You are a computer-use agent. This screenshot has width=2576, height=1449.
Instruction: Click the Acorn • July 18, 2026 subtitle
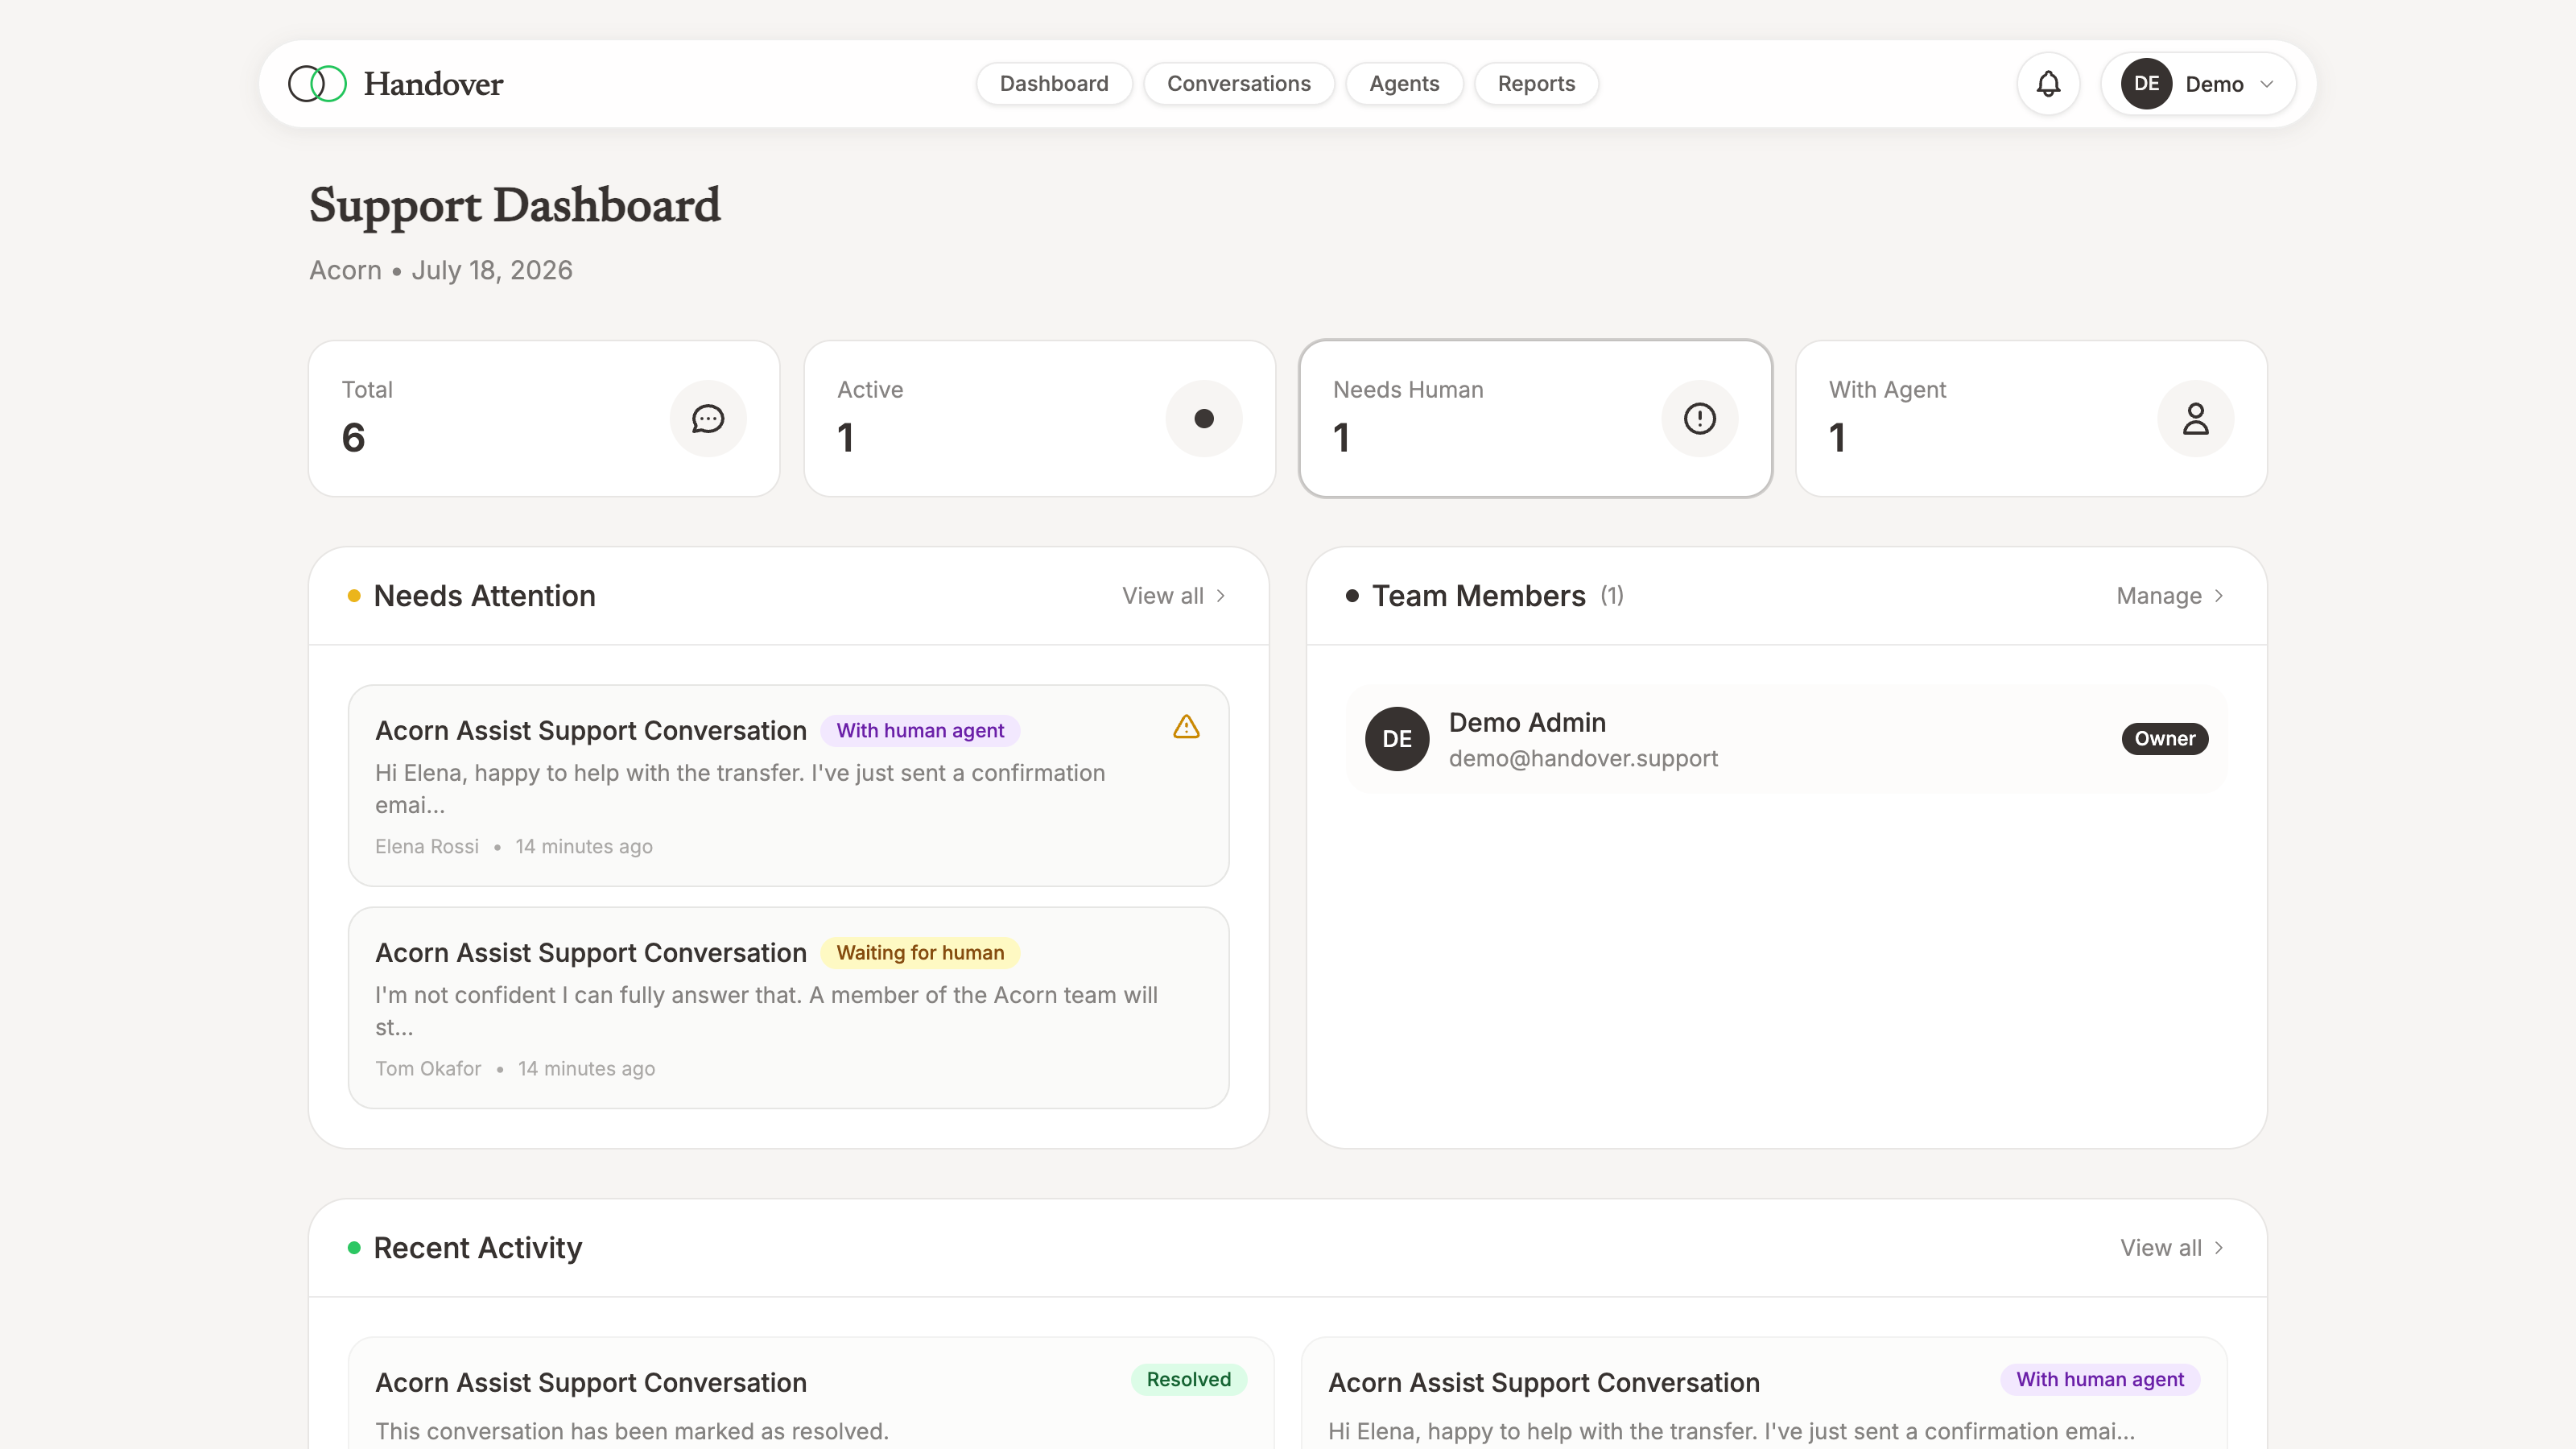441,271
